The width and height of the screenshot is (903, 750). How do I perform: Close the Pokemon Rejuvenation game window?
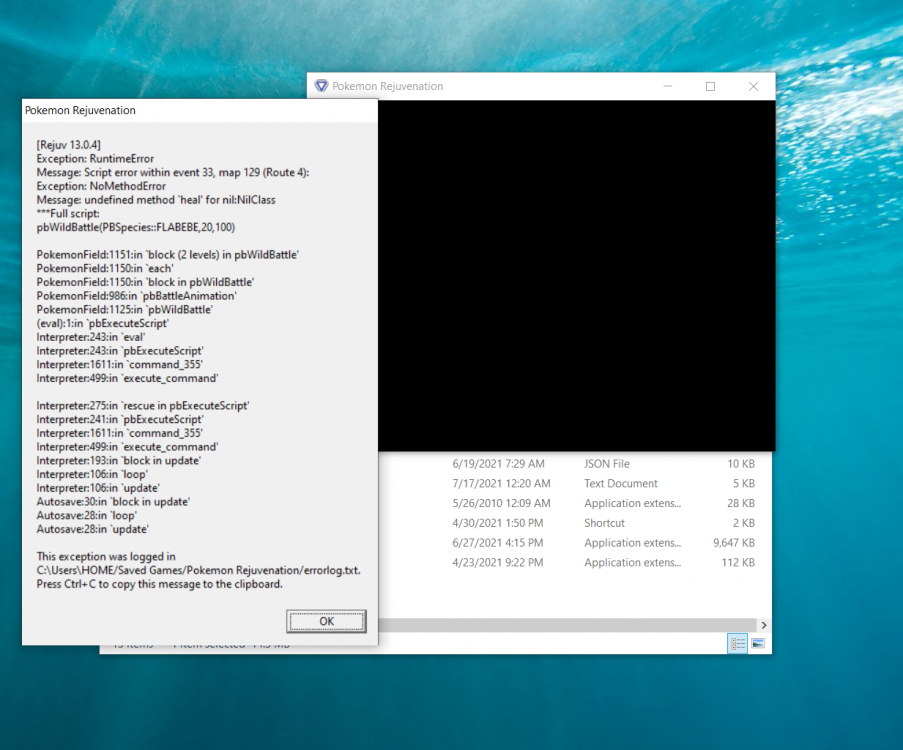pyautogui.click(x=753, y=86)
